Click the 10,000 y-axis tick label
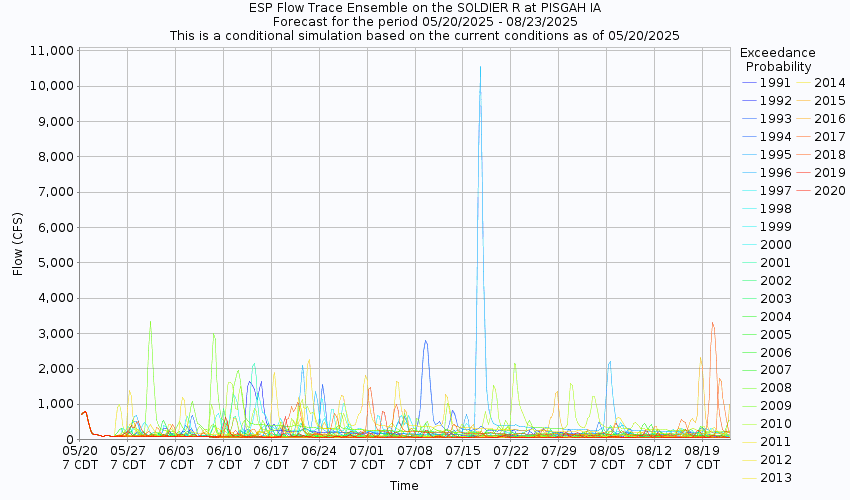This screenshot has width=850, height=500. click(x=50, y=86)
